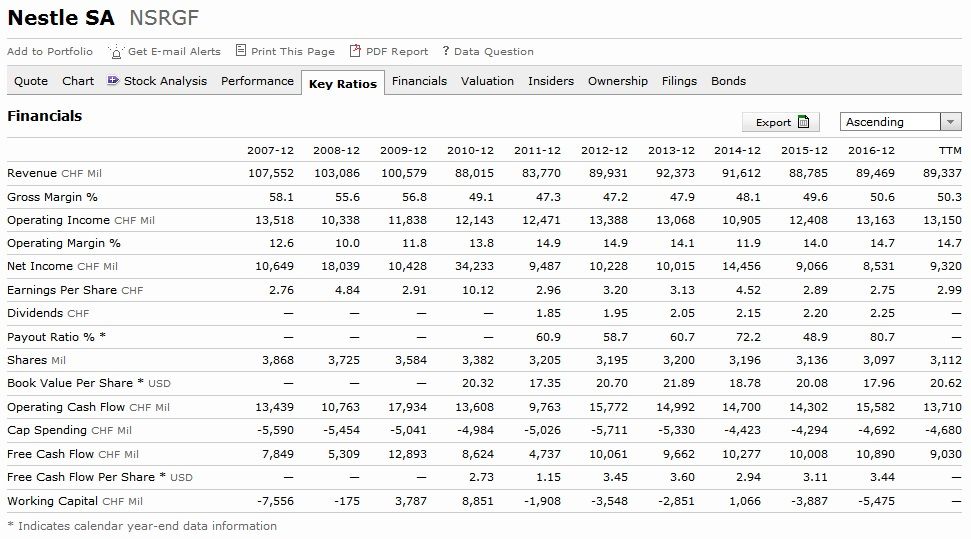Viewport: 971px width, 539px height.
Task: View the Insiders tab
Action: (551, 81)
